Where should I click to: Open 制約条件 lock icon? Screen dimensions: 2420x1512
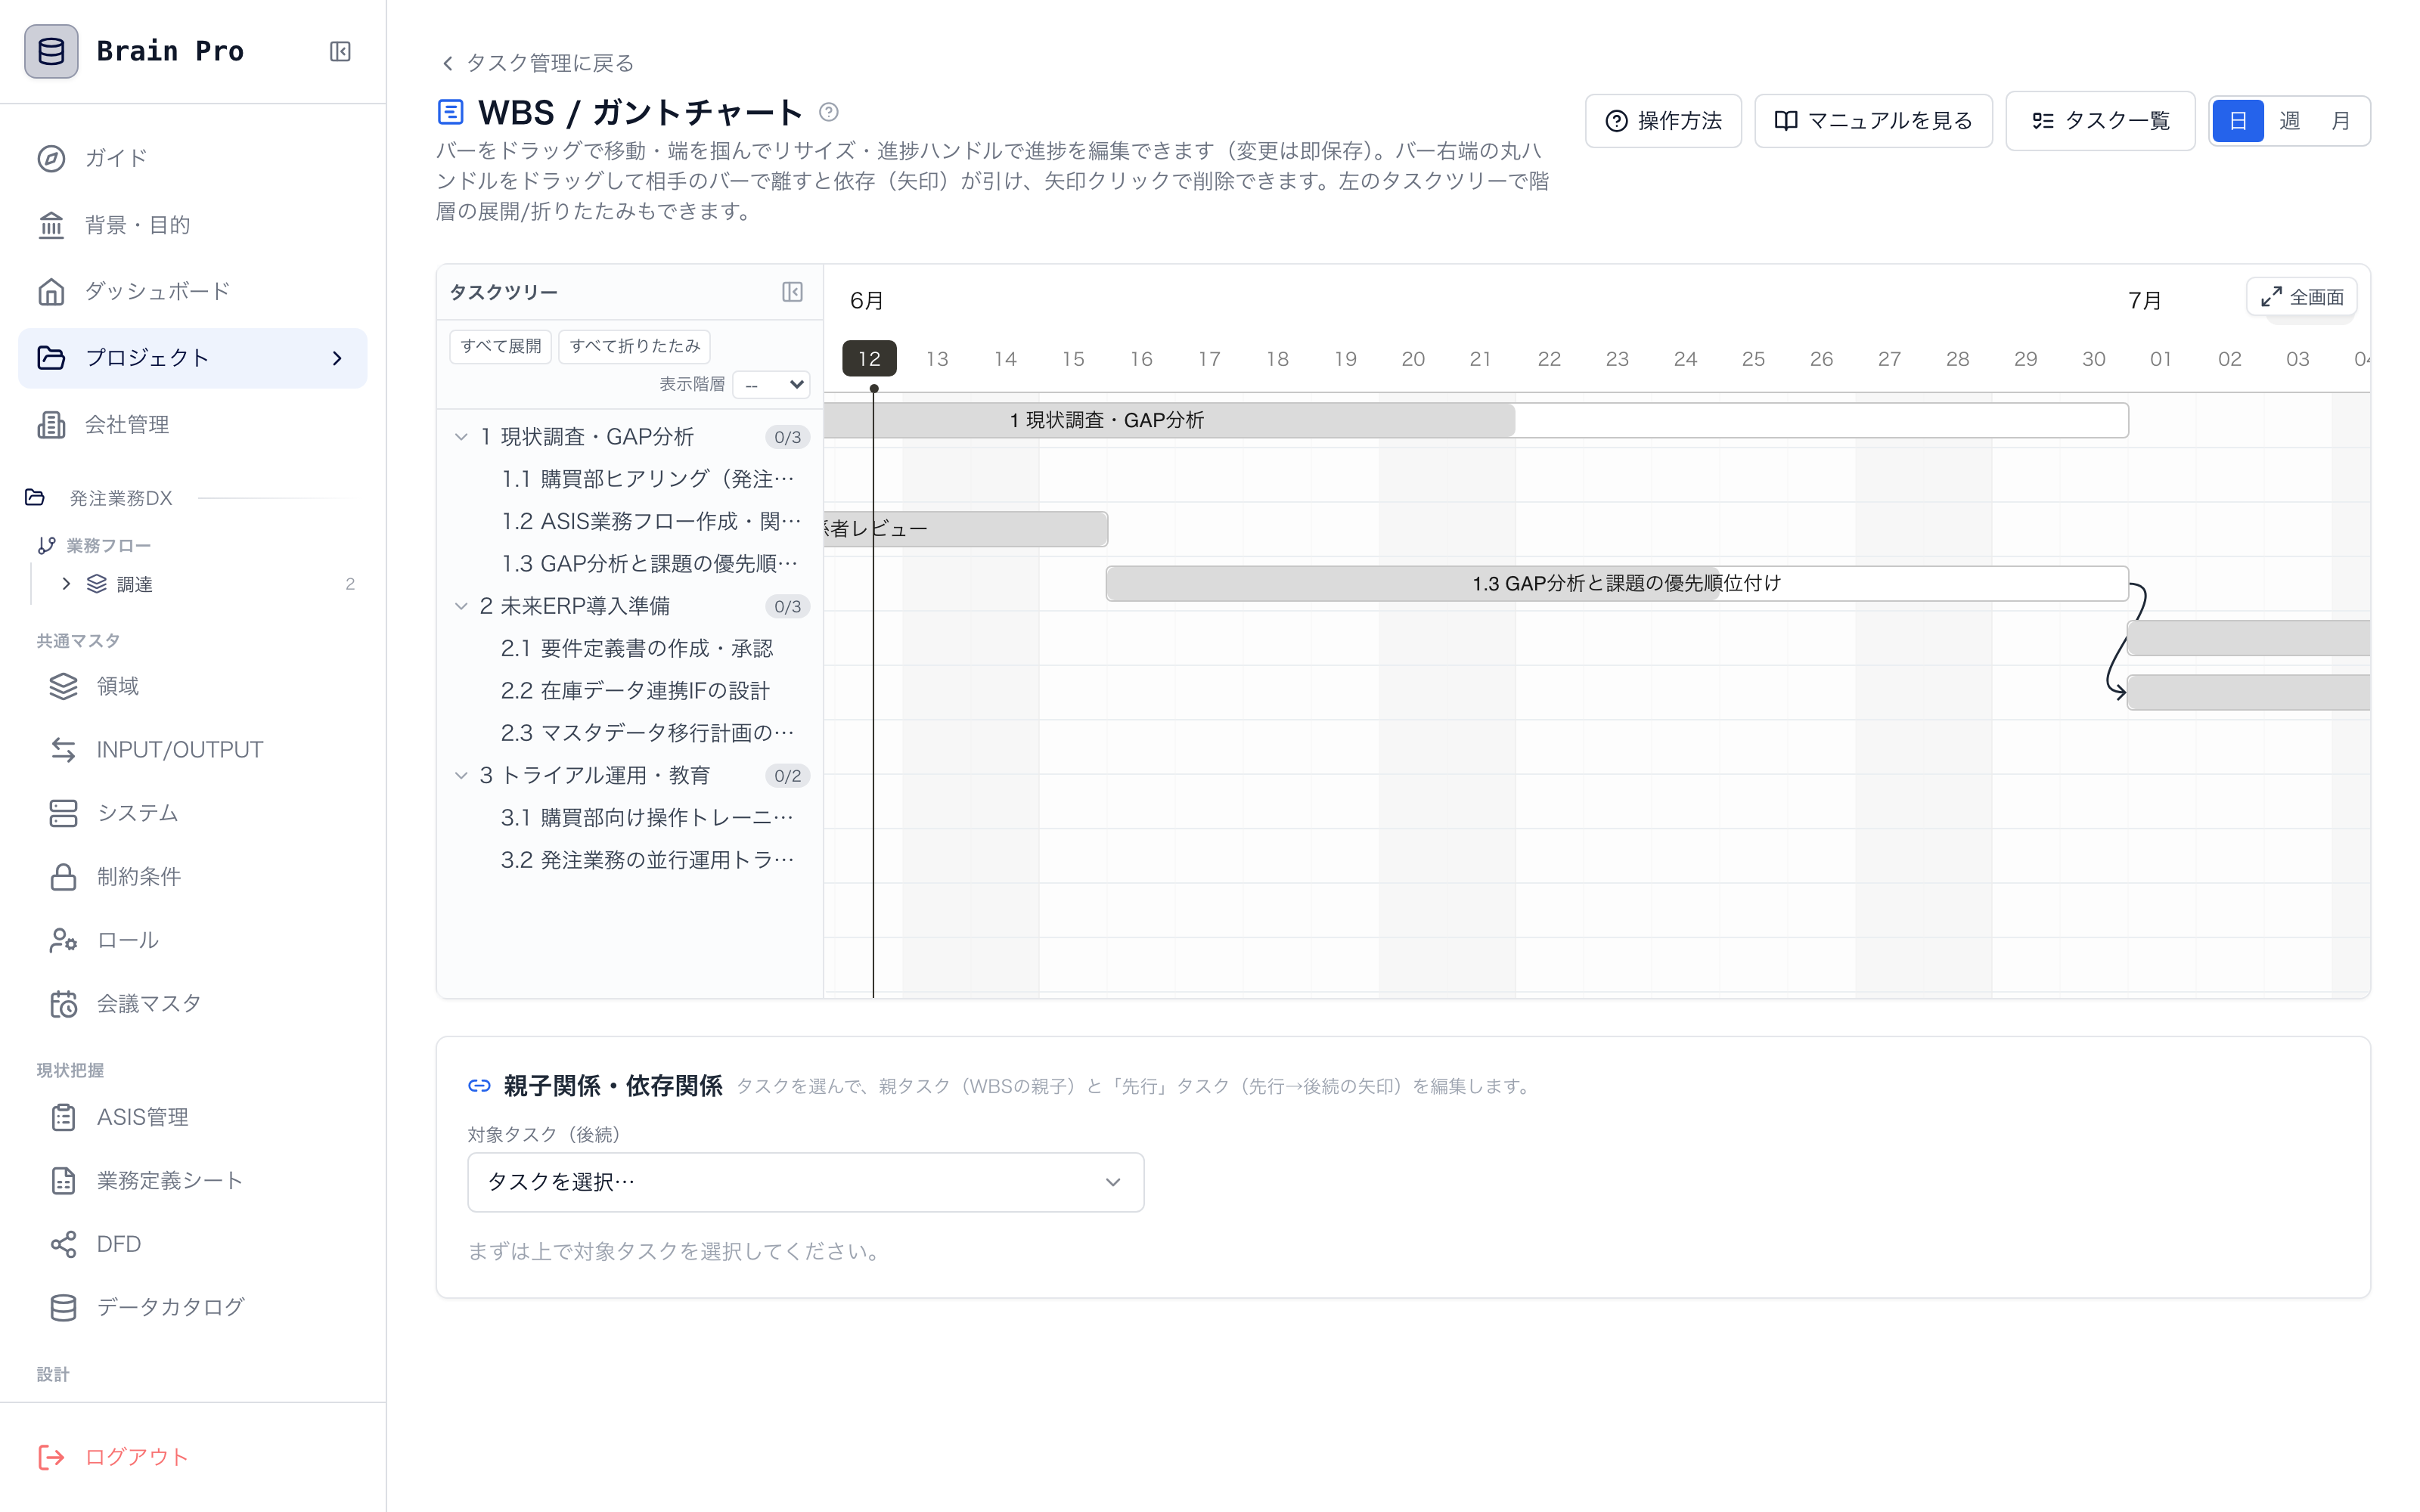click(x=63, y=877)
